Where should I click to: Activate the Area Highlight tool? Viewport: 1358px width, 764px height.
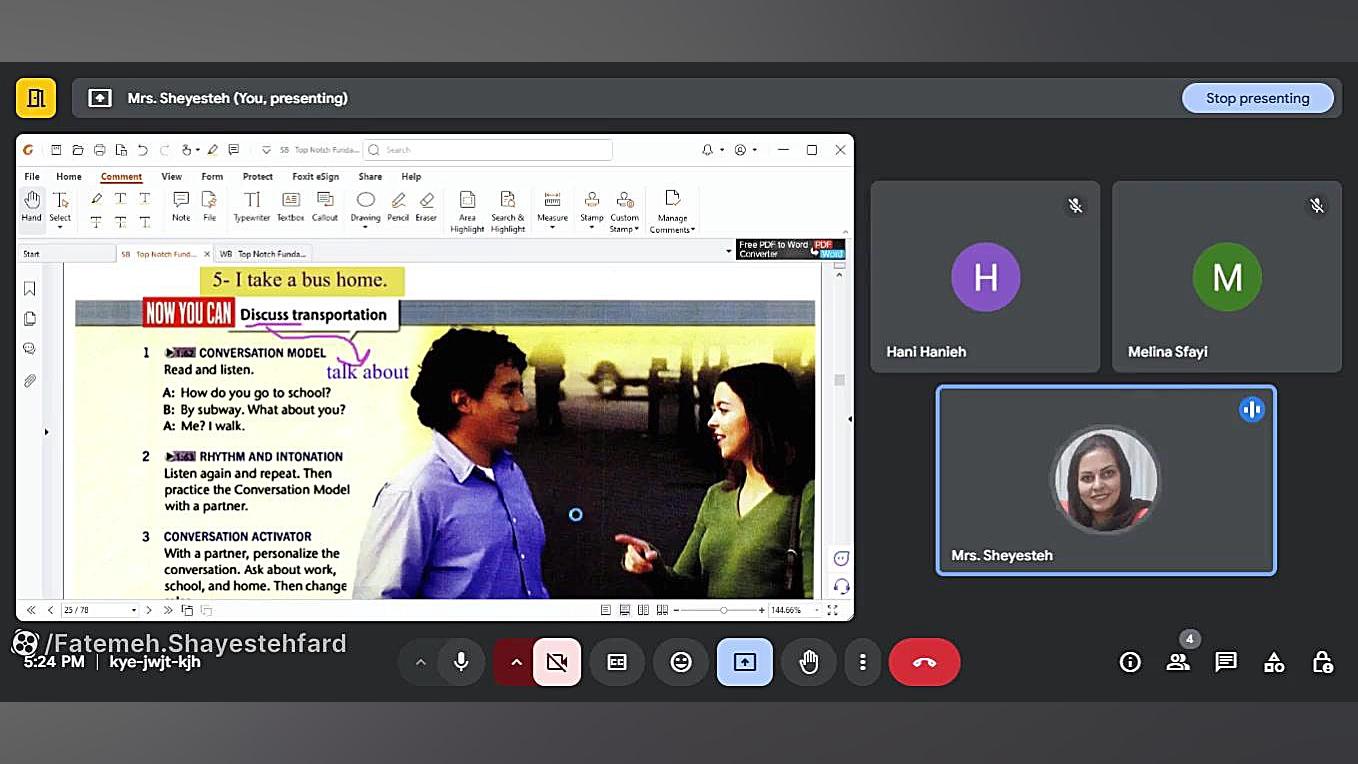[467, 211]
